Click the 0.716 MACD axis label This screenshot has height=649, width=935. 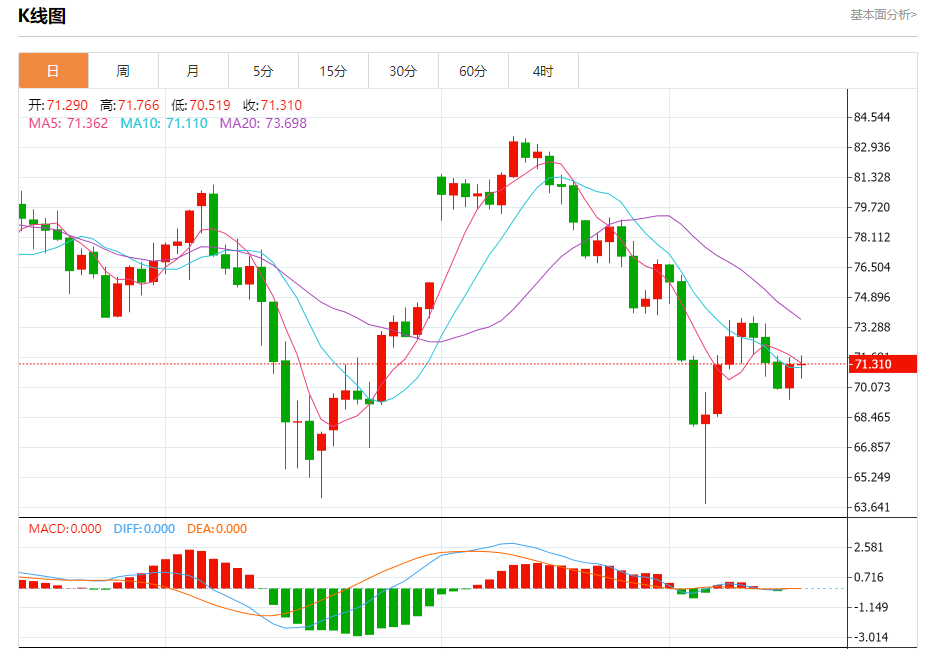[869, 577]
